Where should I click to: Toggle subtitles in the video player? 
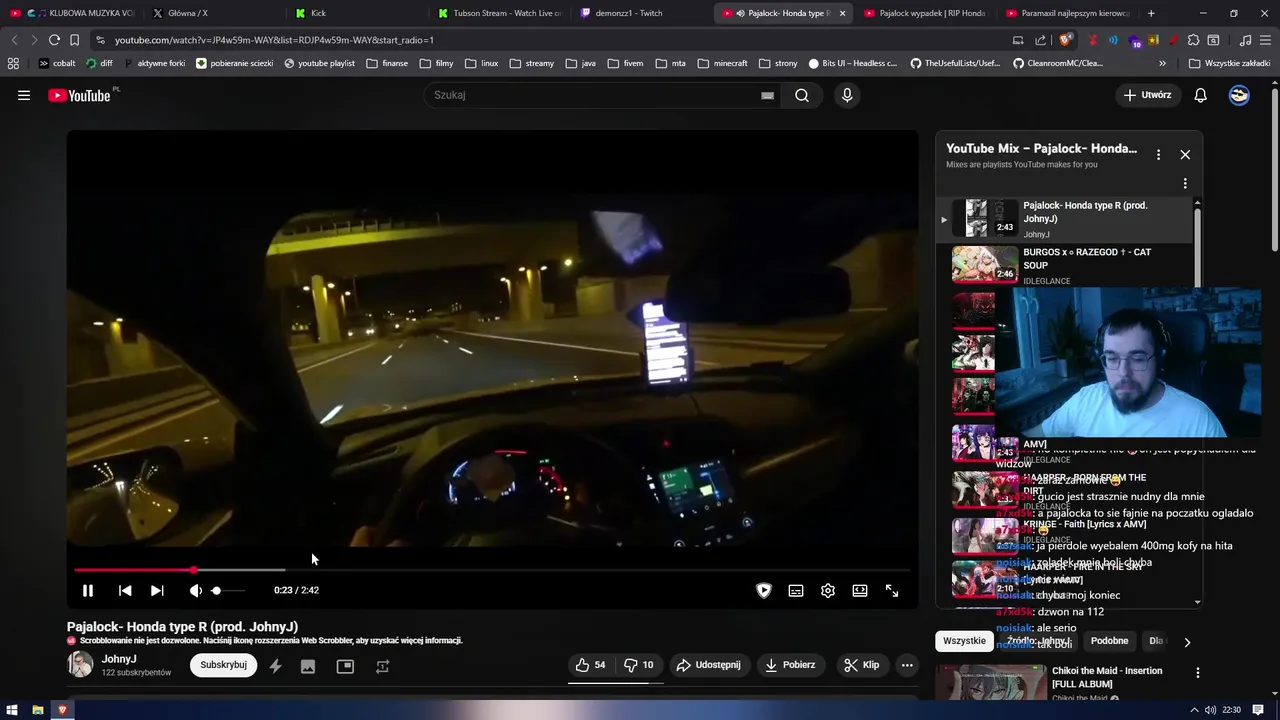pyautogui.click(x=796, y=591)
